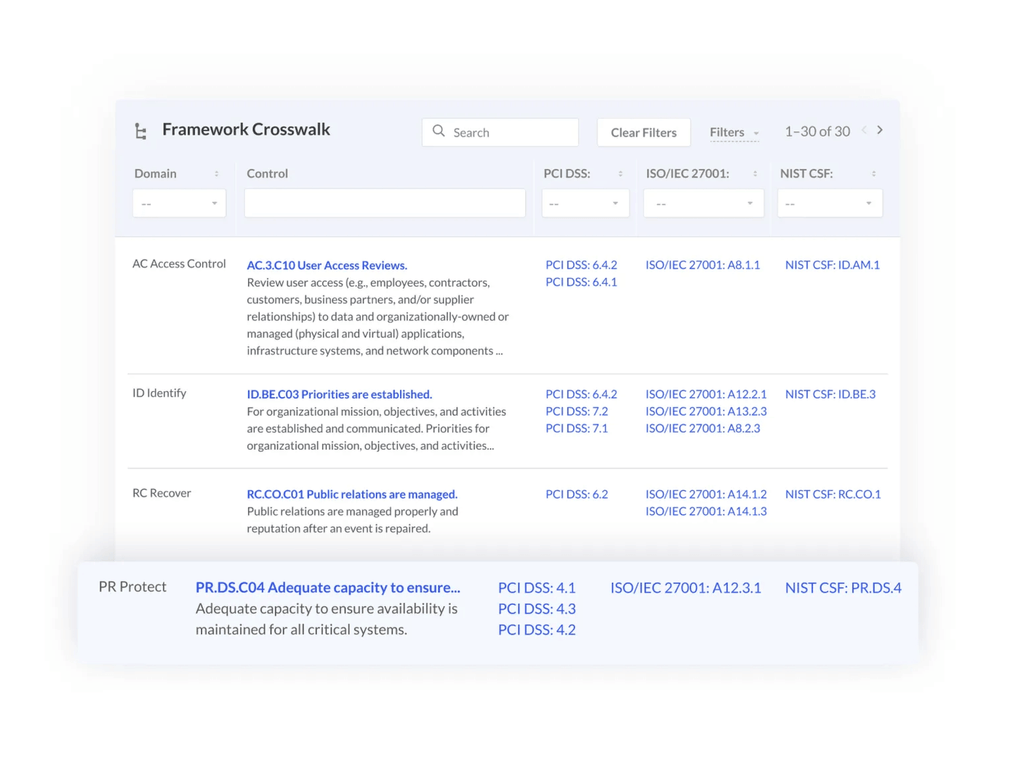
Task: Click the Framework Crosswalk hierarchy icon
Action: 141,132
